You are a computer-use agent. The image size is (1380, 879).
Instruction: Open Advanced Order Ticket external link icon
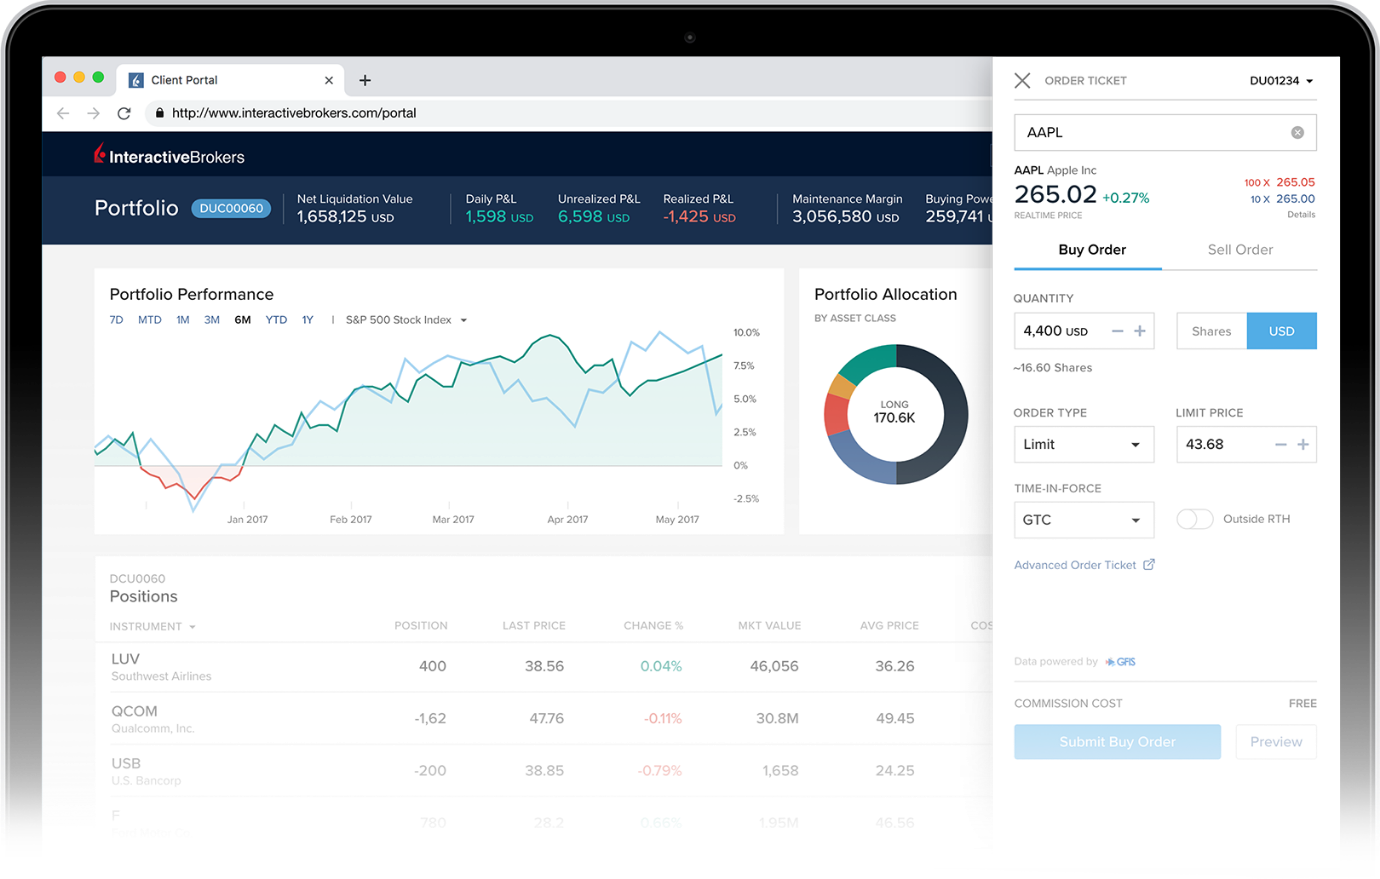(x=1149, y=565)
